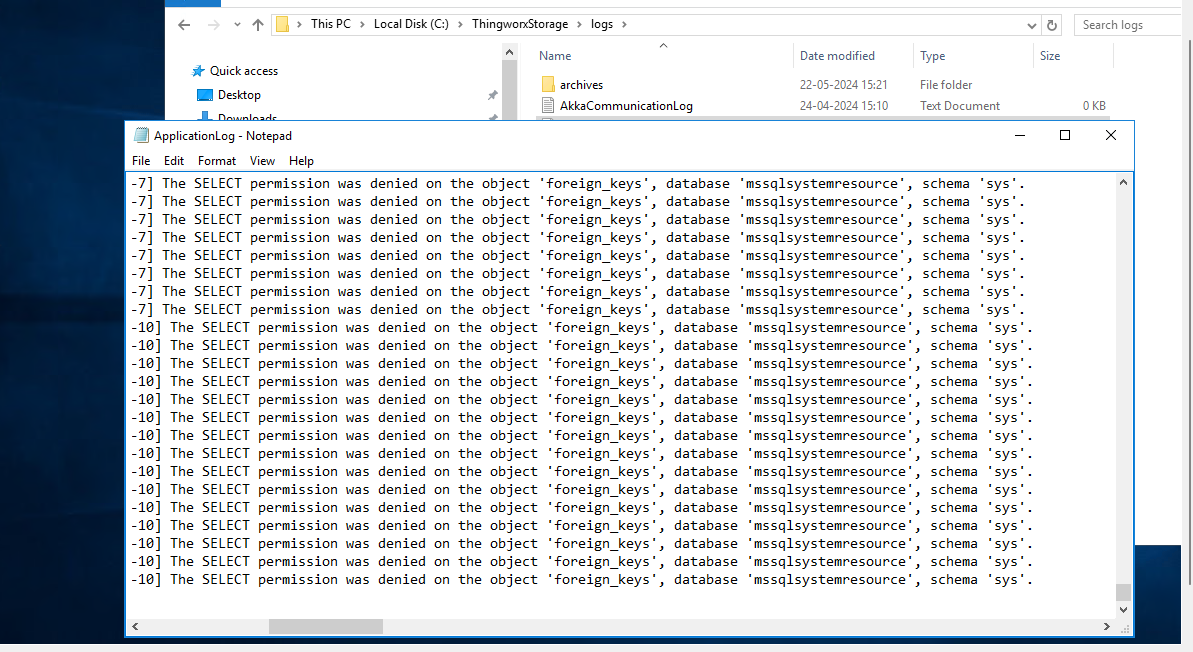Click the Back navigation arrow in Explorer
The height and width of the screenshot is (652, 1193).
(x=184, y=24)
